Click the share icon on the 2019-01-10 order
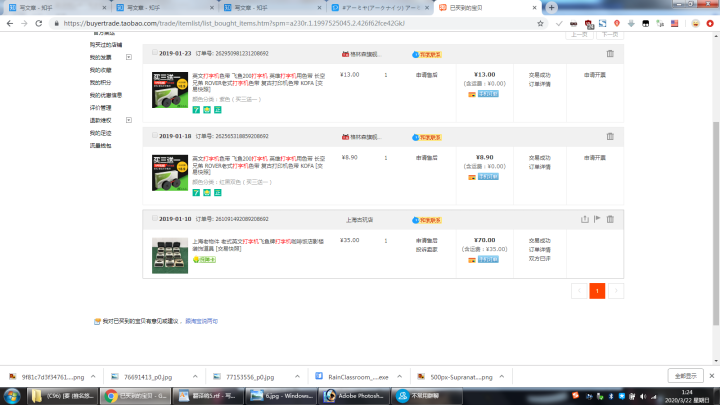This screenshot has height=405, width=720. (x=585, y=219)
